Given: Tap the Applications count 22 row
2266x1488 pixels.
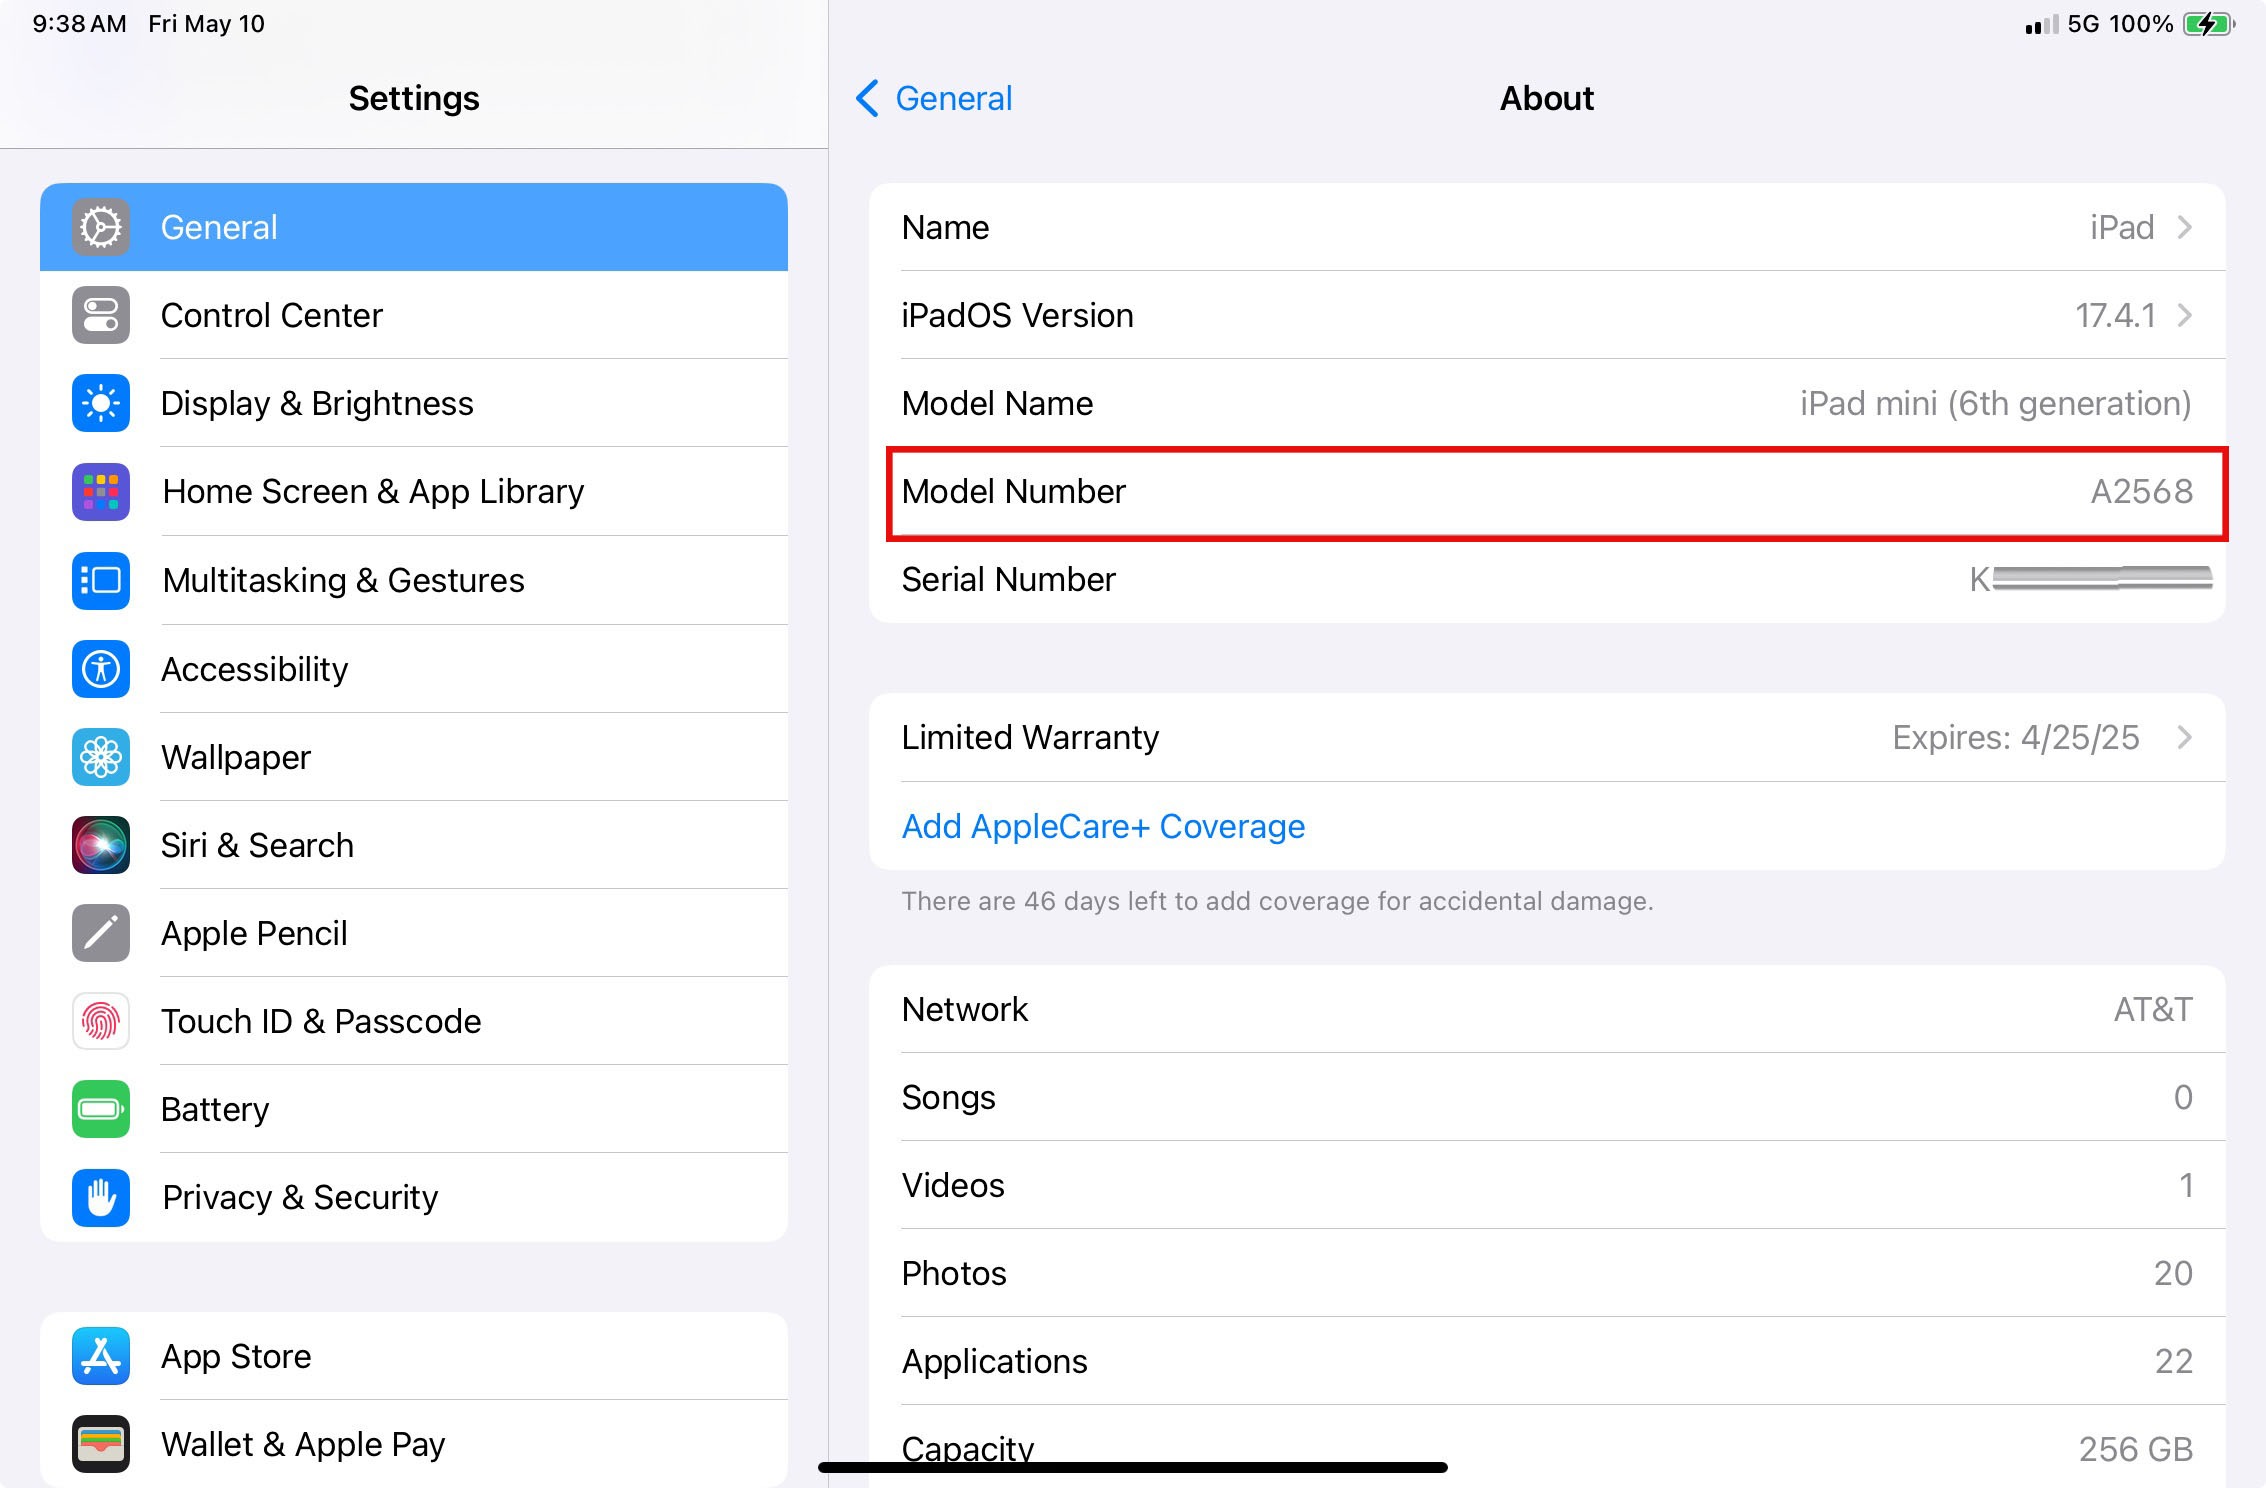Looking at the screenshot, I should click(1547, 1361).
